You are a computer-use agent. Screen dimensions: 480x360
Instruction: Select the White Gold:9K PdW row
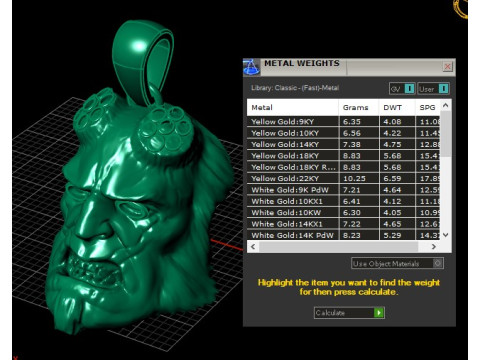point(344,190)
